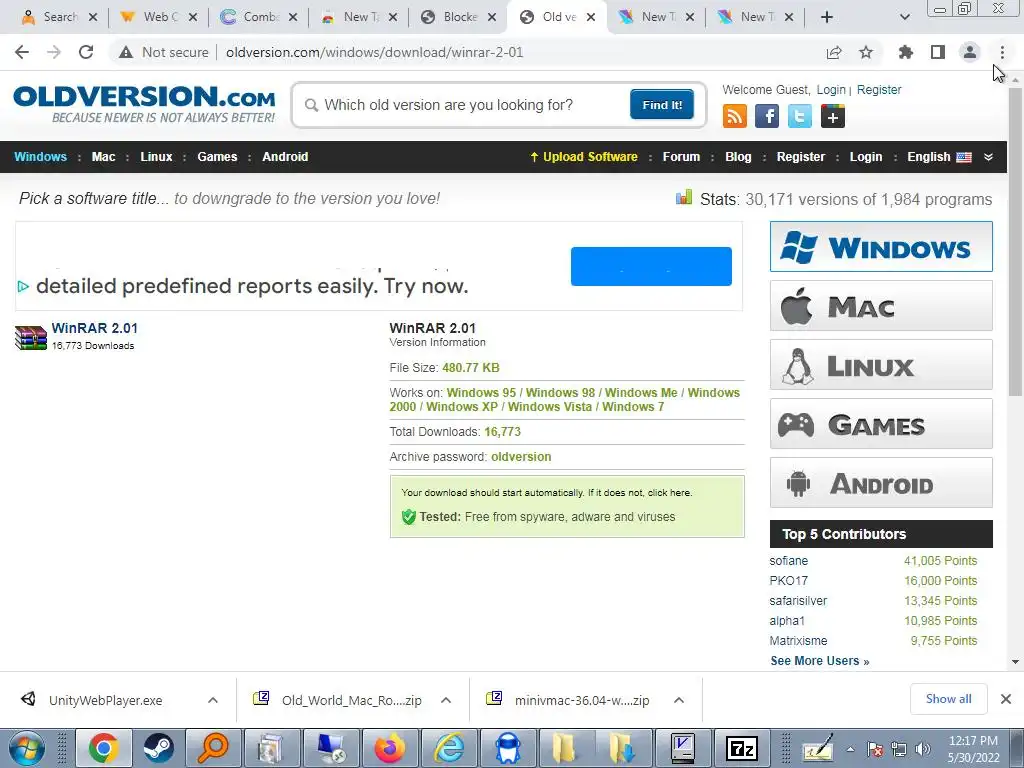Click the address bar URL

375,52
